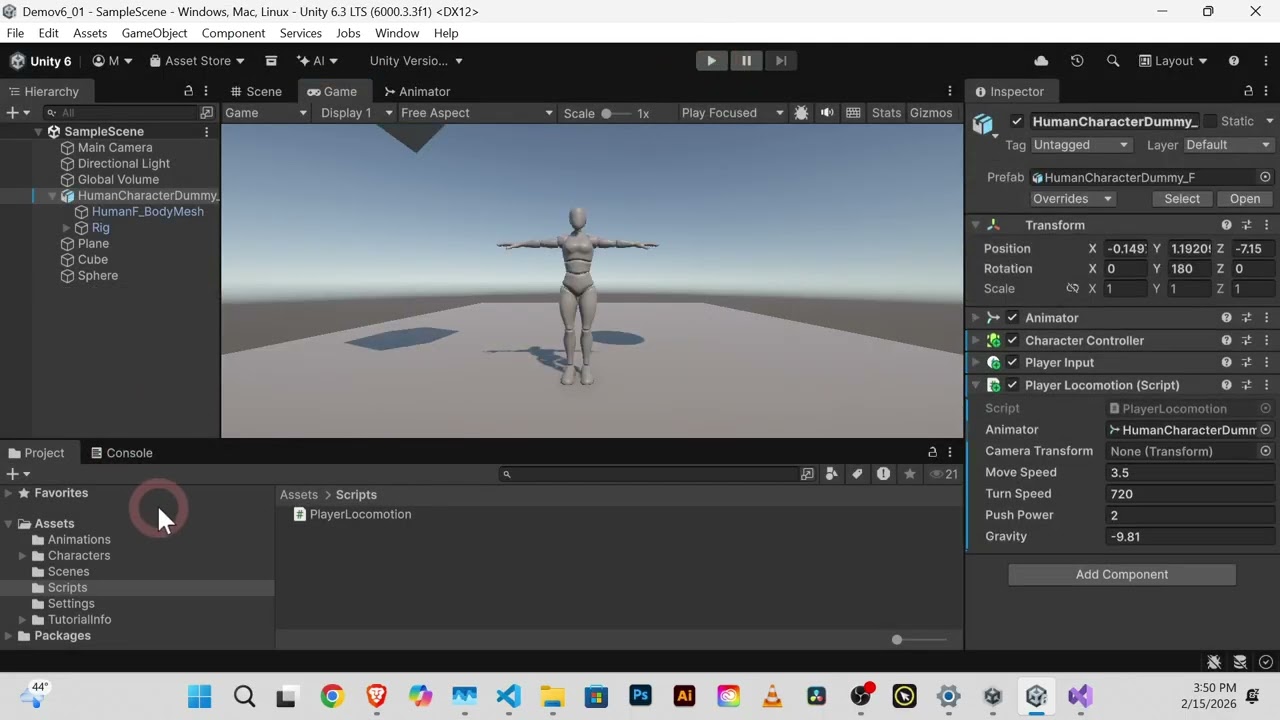Open Animator component presets icon

1247,318
